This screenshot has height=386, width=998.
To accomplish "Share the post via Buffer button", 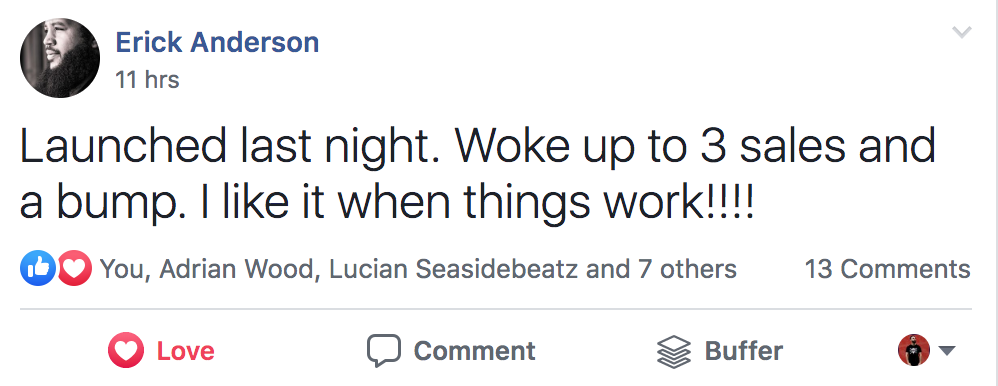I will (719, 351).
